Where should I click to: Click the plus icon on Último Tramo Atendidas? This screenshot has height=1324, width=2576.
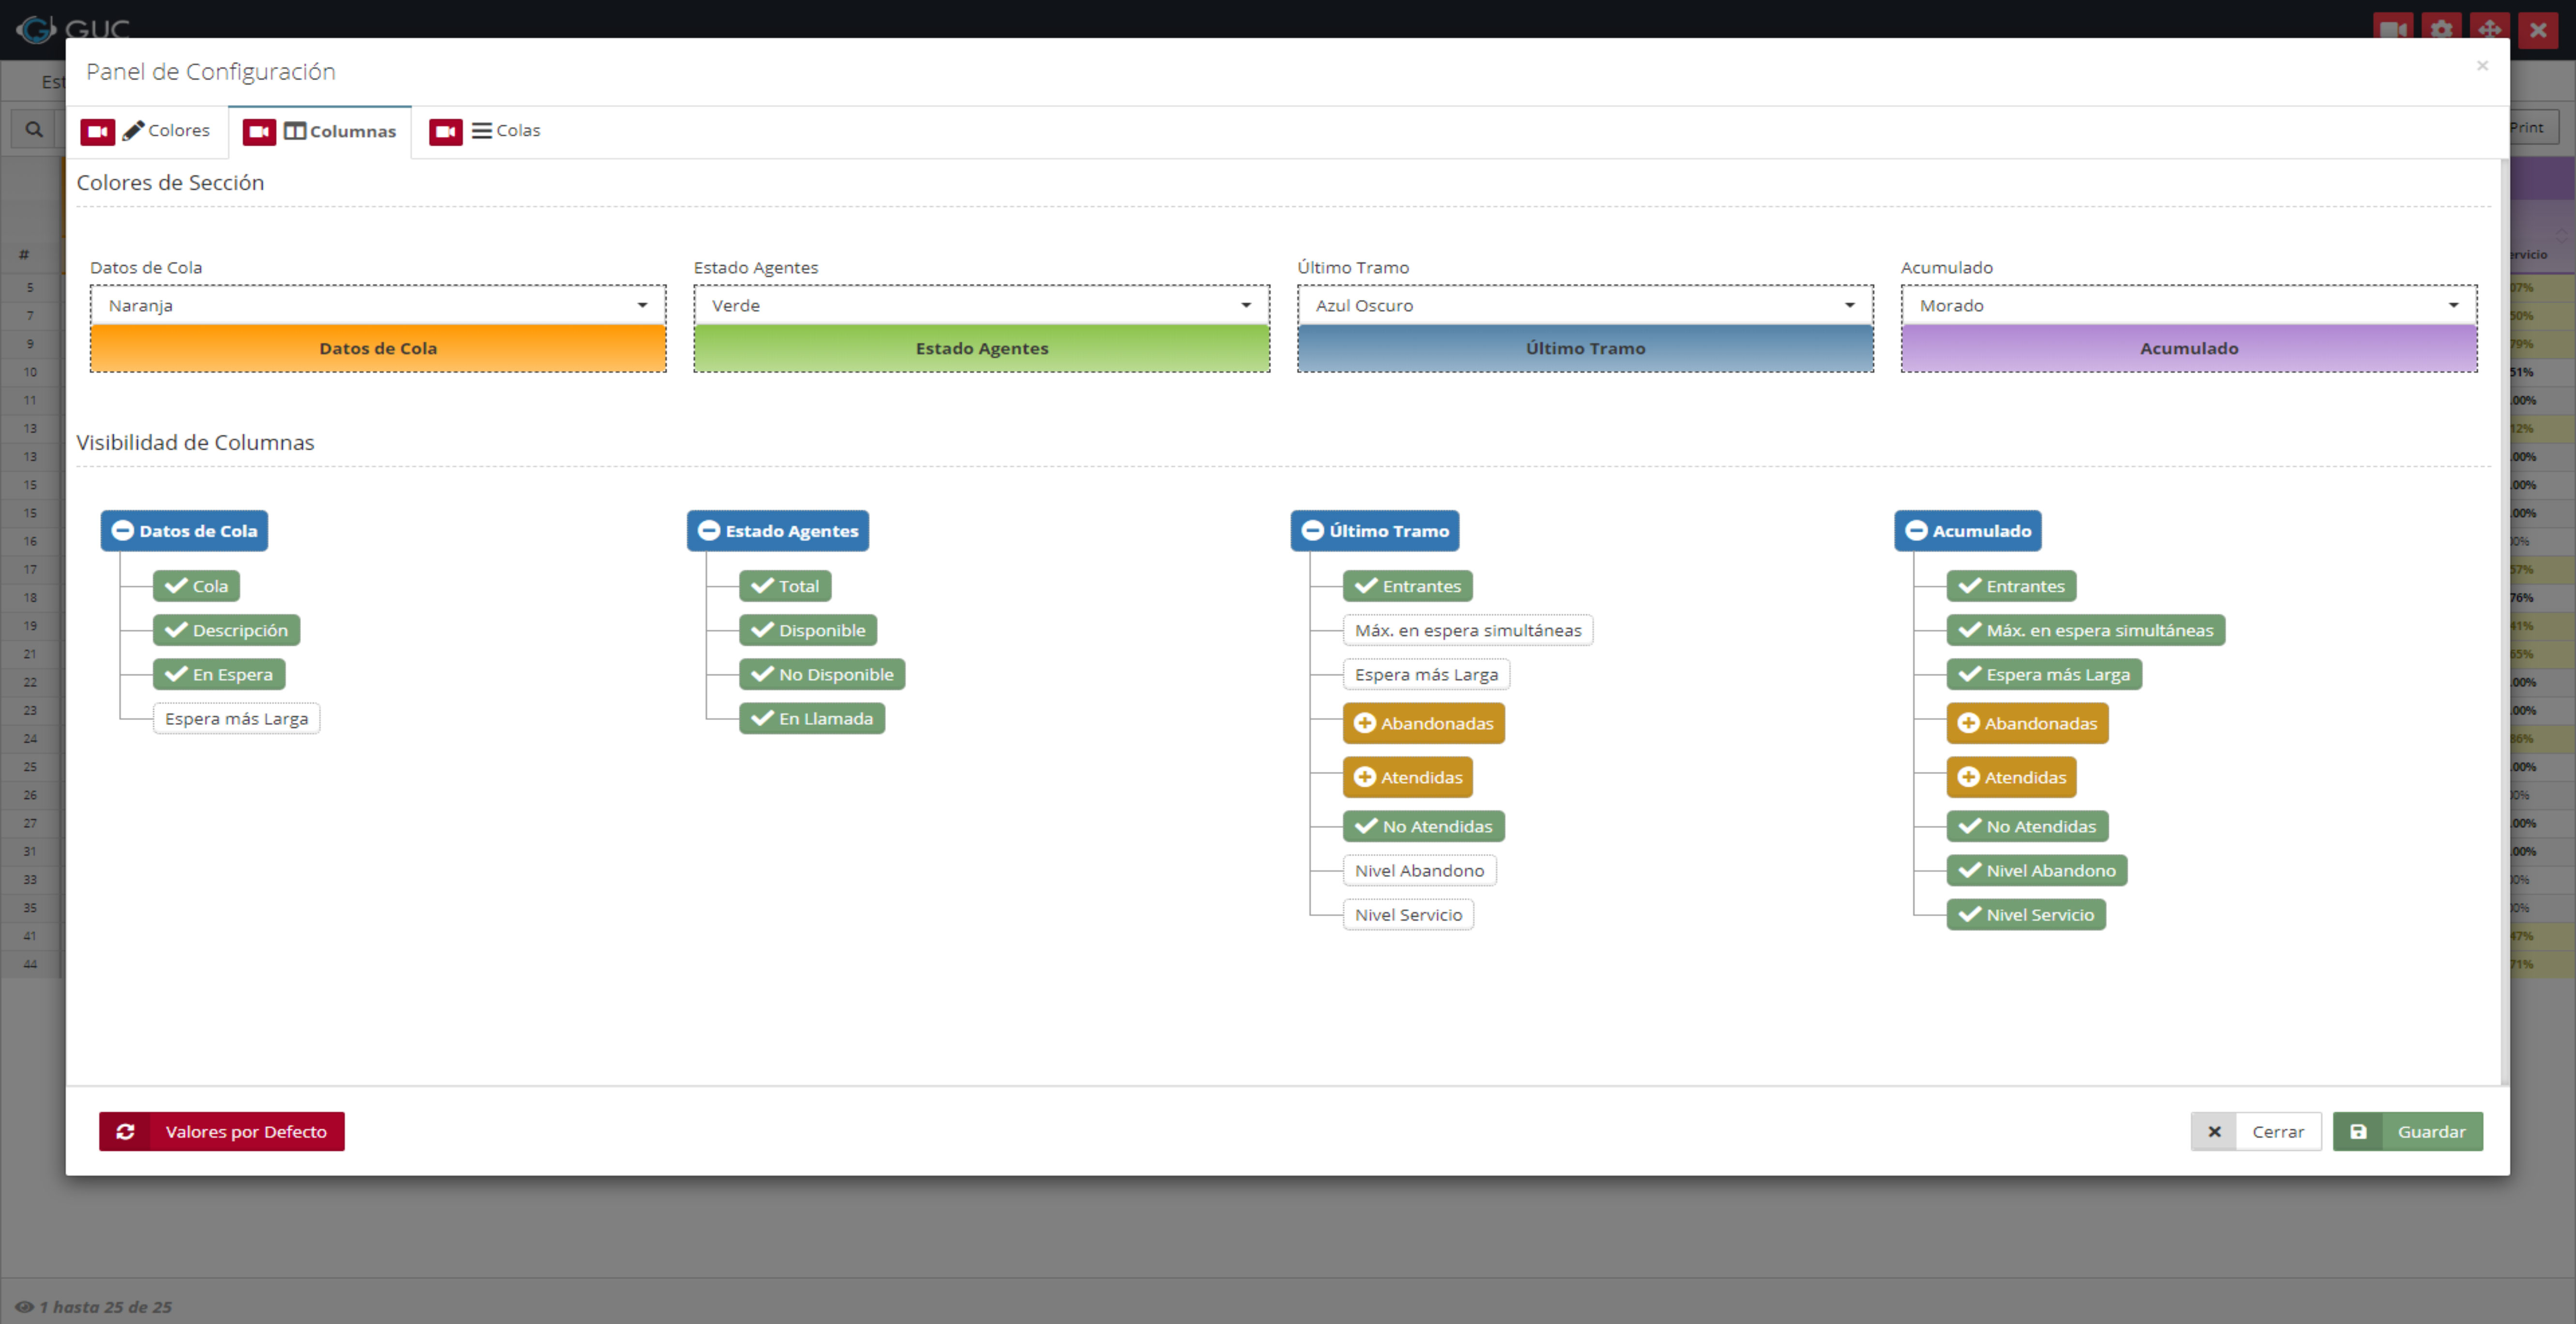pyautogui.click(x=1365, y=777)
